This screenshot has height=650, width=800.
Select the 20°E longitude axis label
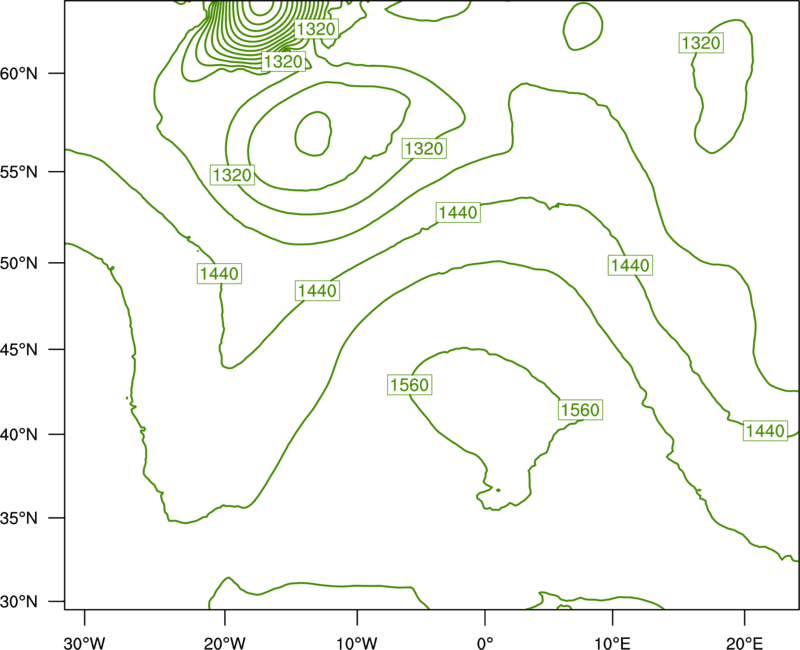[x=744, y=643]
